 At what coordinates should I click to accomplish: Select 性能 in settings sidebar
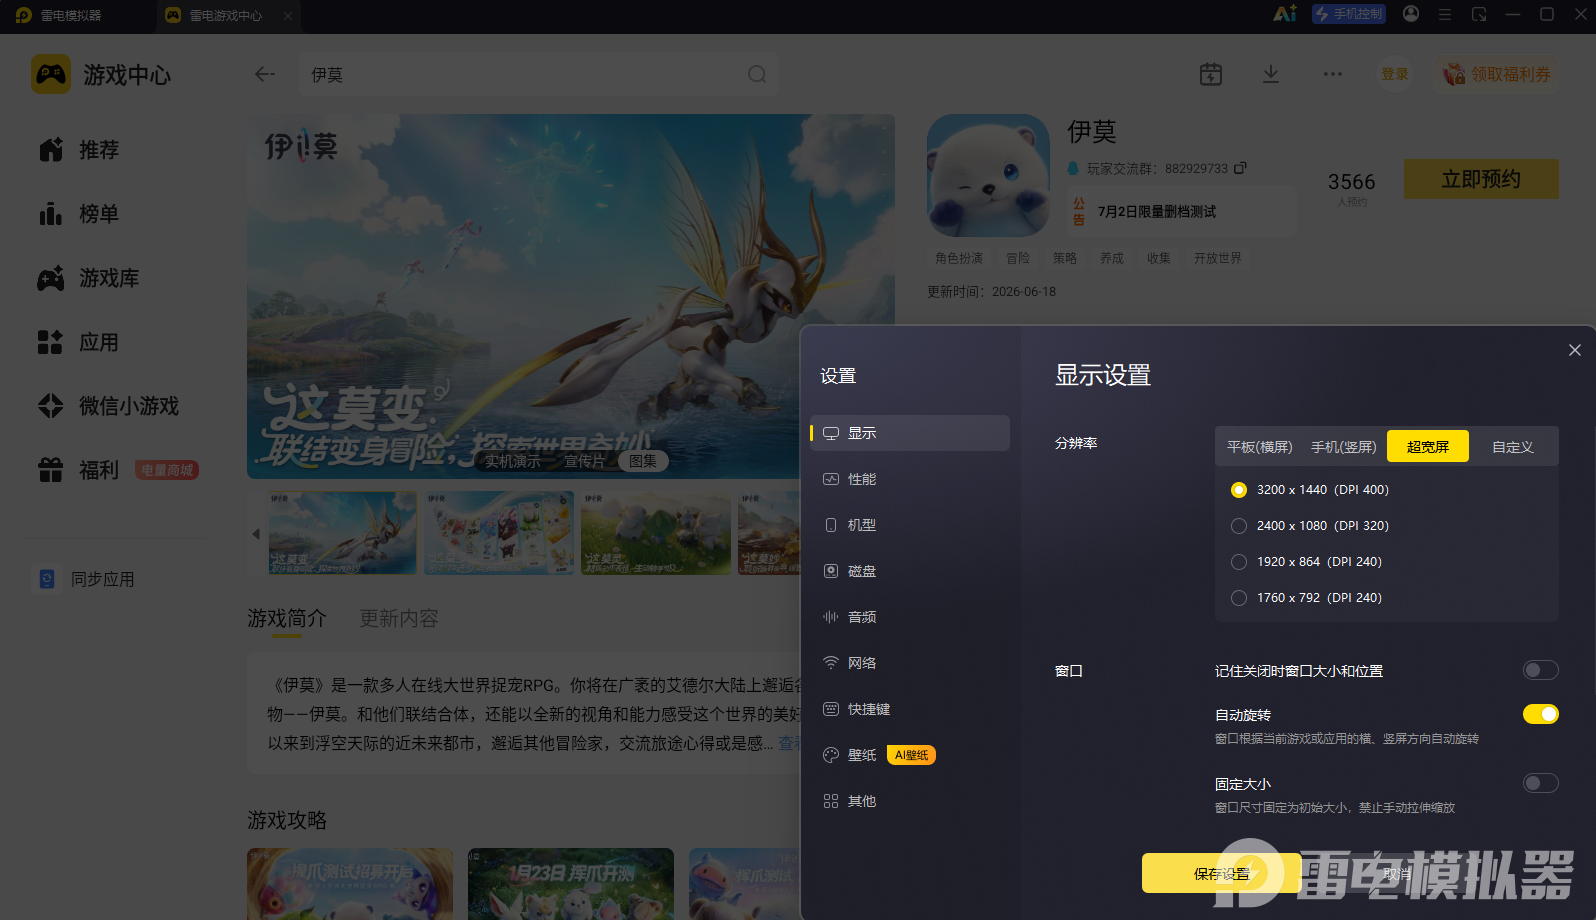click(909, 479)
